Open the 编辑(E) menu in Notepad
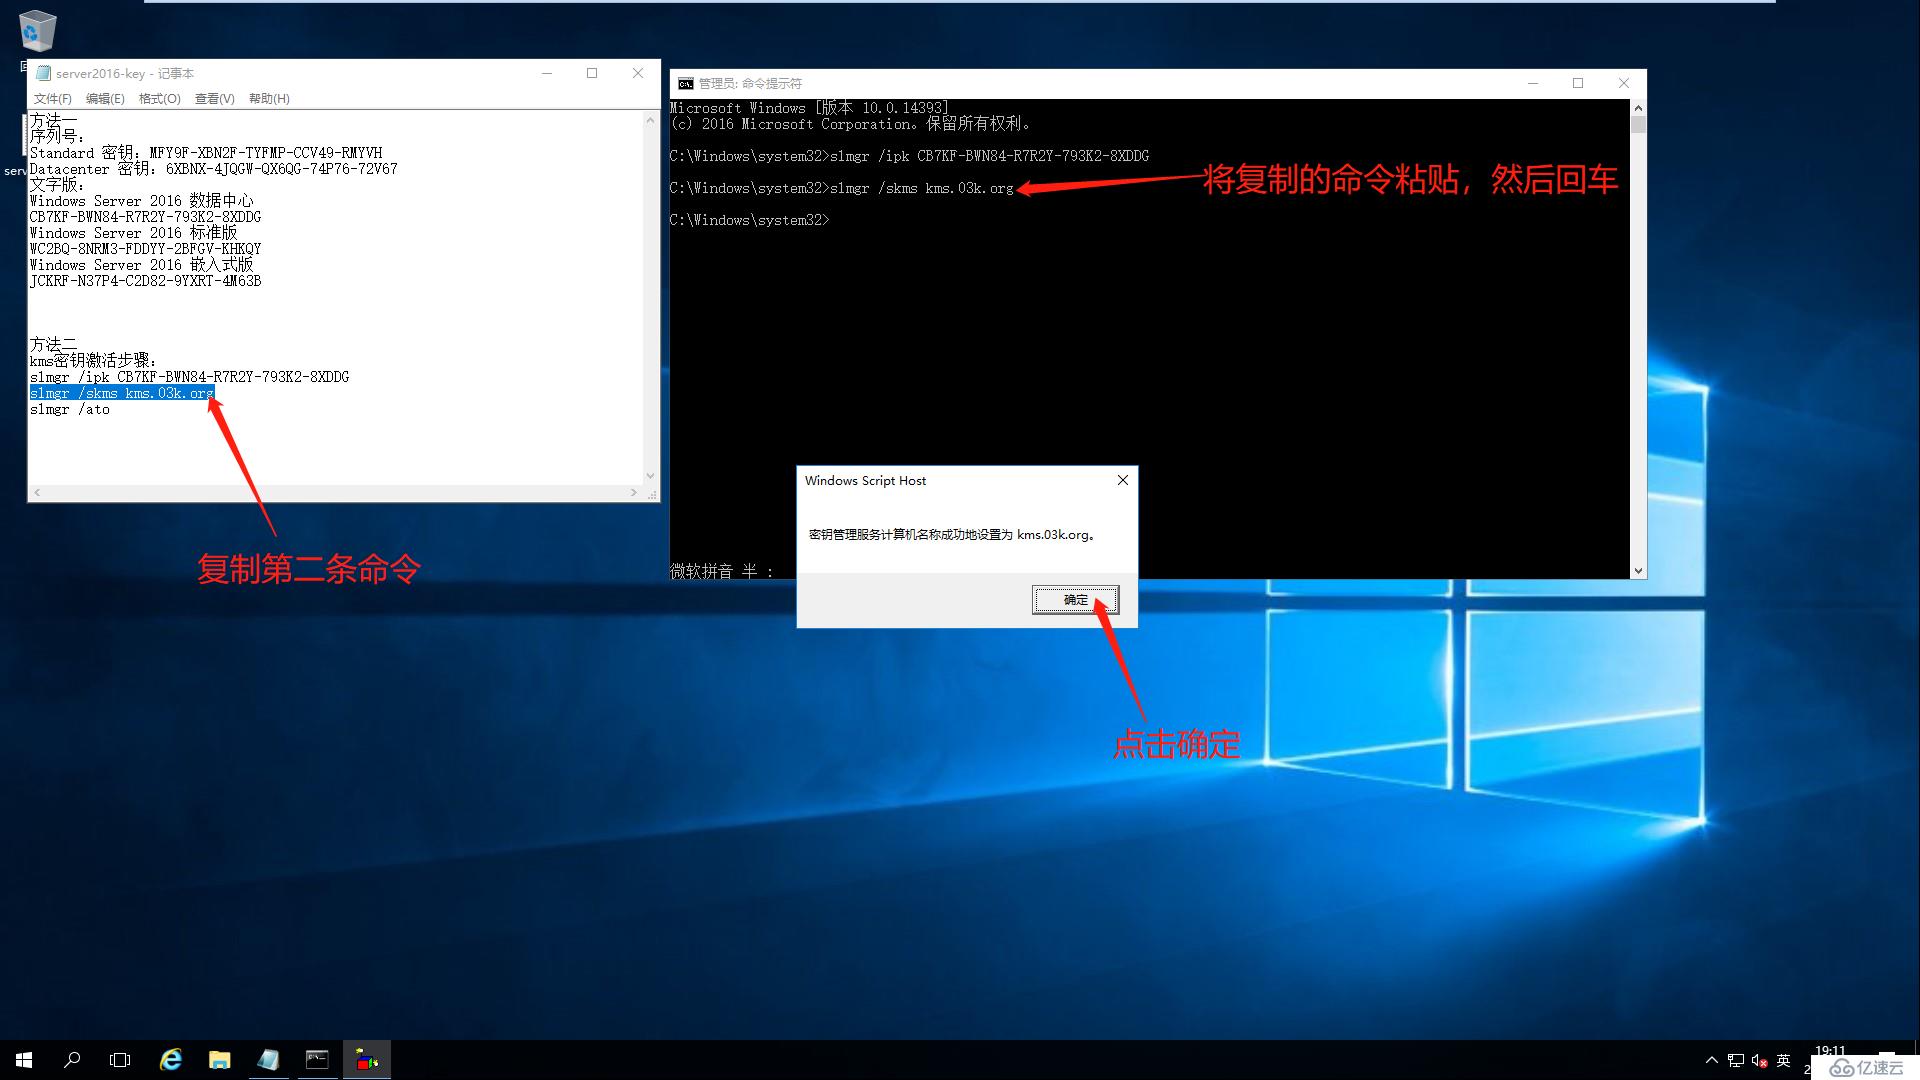This screenshot has width=1920, height=1080. coord(105,98)
